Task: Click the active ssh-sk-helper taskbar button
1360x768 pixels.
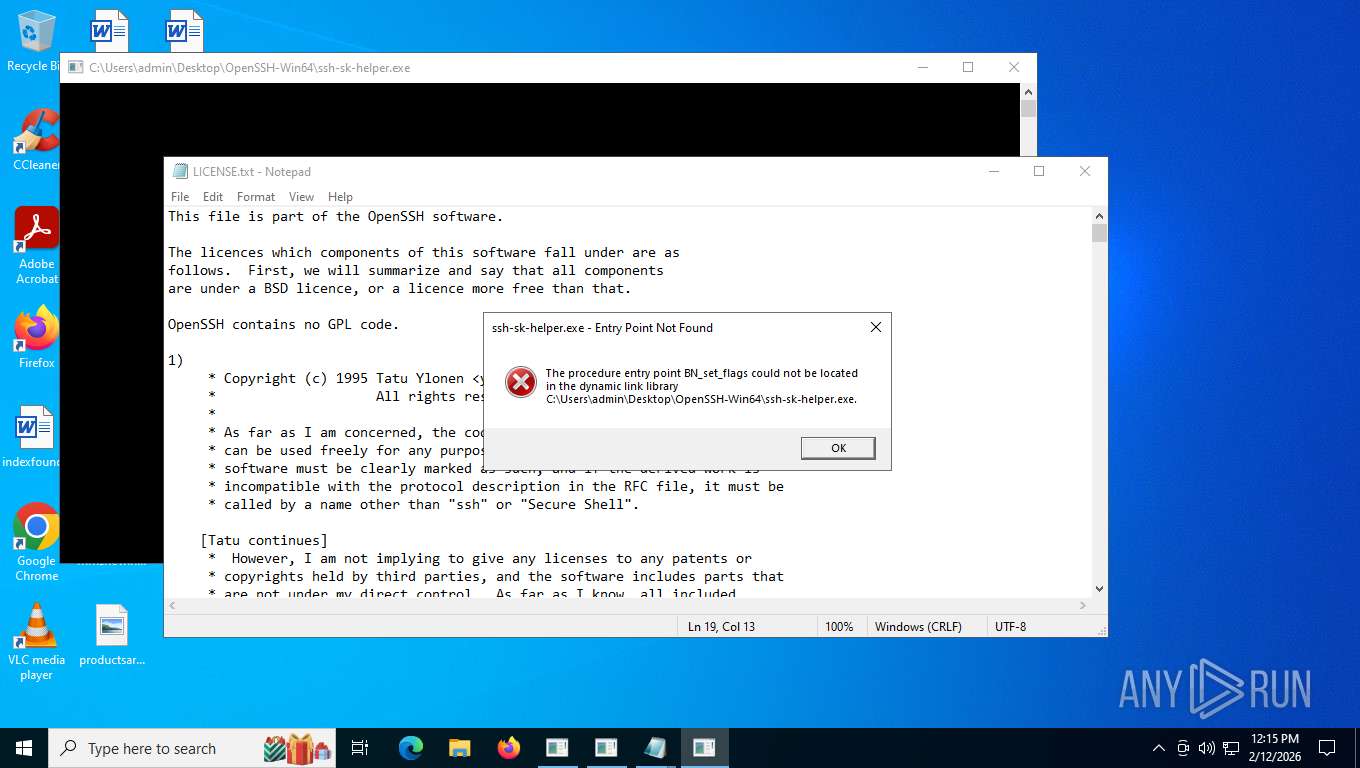Action: [x=704, y=748]
